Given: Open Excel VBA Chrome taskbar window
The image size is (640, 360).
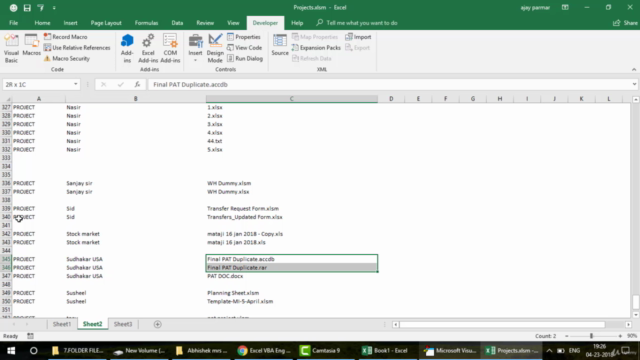Looking at the screenshot, I should click(264, 351).
